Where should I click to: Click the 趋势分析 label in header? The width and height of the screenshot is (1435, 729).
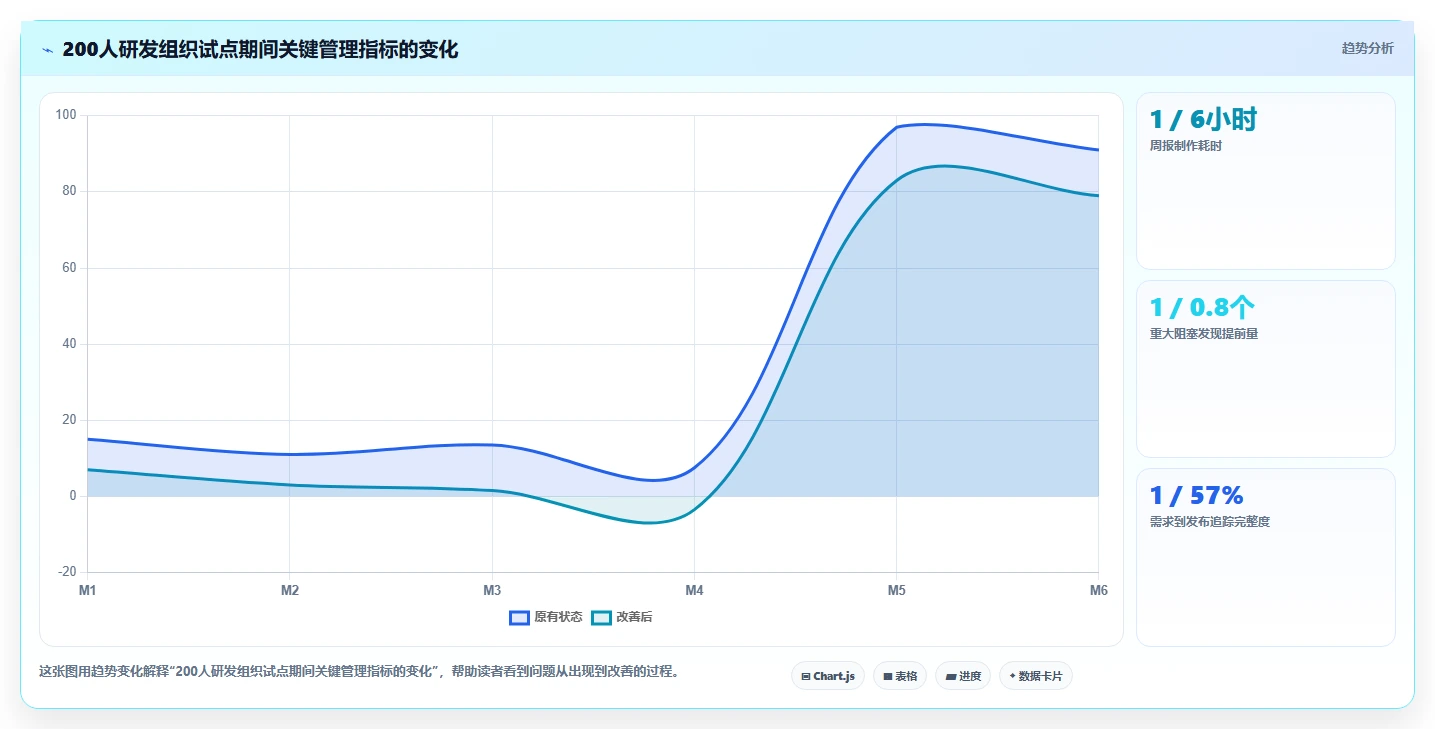(x=1367, y=49)
